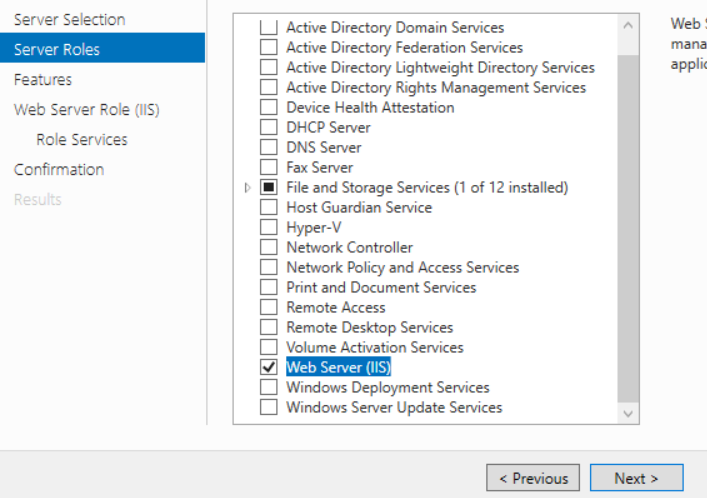Uncheck the Web Server (IIS) checkbox

click(x=268, y=368)
